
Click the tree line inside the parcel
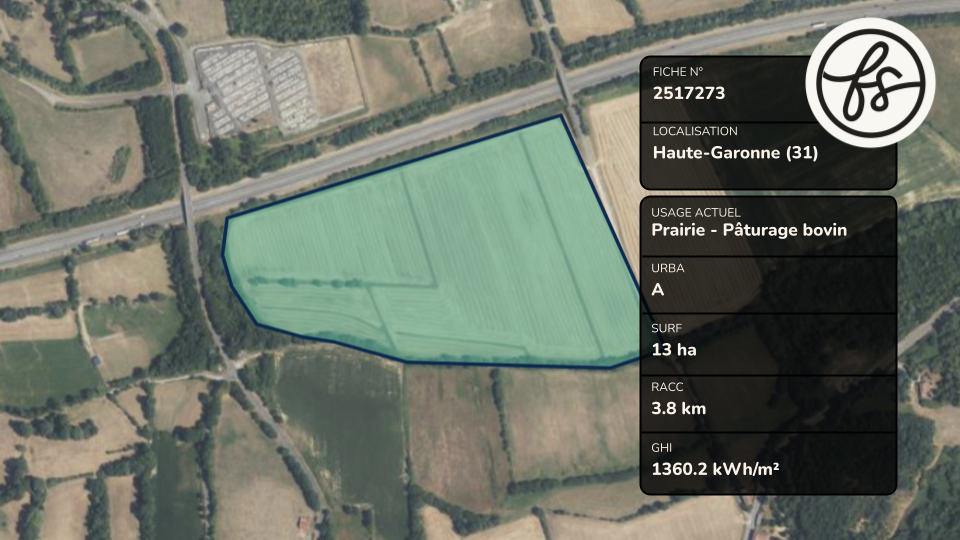pyautogui.click(x=306, y=283)
